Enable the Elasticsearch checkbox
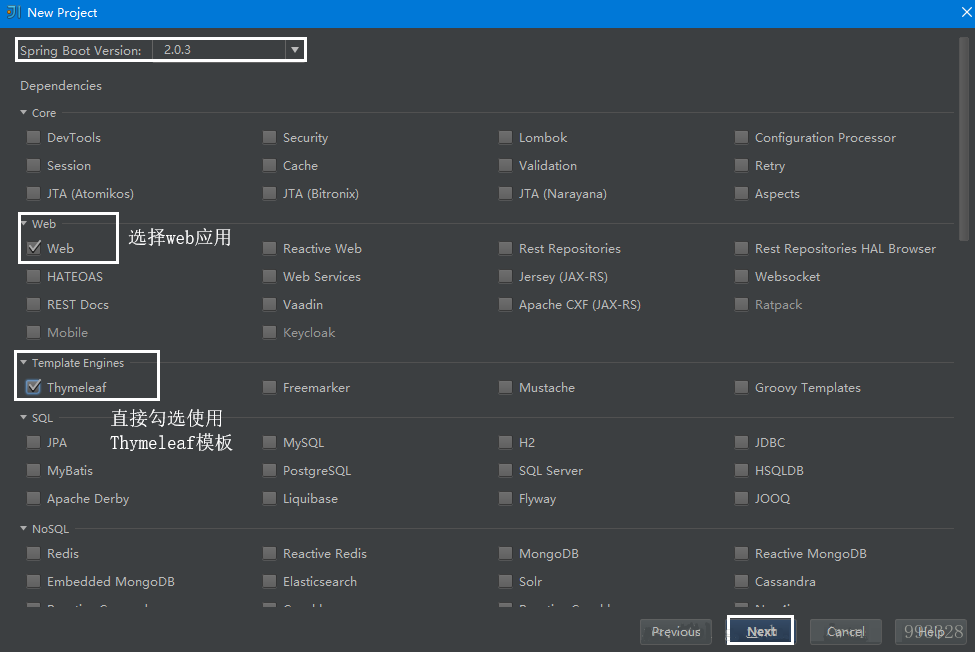 click(269, 581)
